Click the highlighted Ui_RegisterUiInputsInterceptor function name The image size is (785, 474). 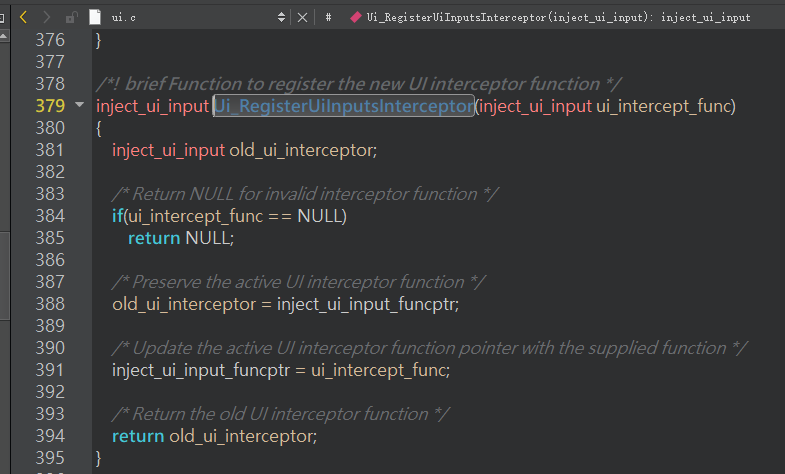tap(344, 106)
